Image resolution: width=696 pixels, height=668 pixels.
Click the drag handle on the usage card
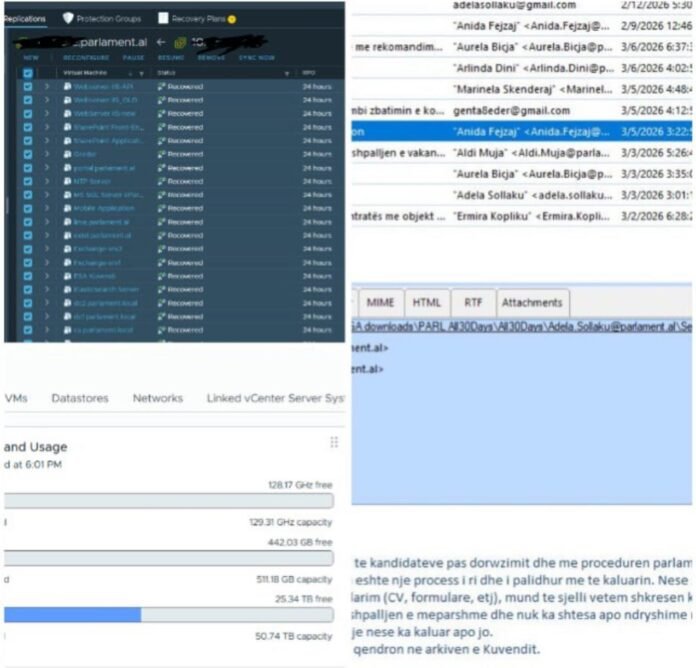pos(333,442)
